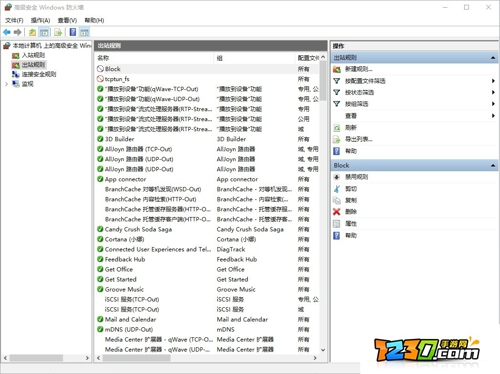Select the App connector rule row
This screenshot has height=374, width=500.
pos(207,179)
